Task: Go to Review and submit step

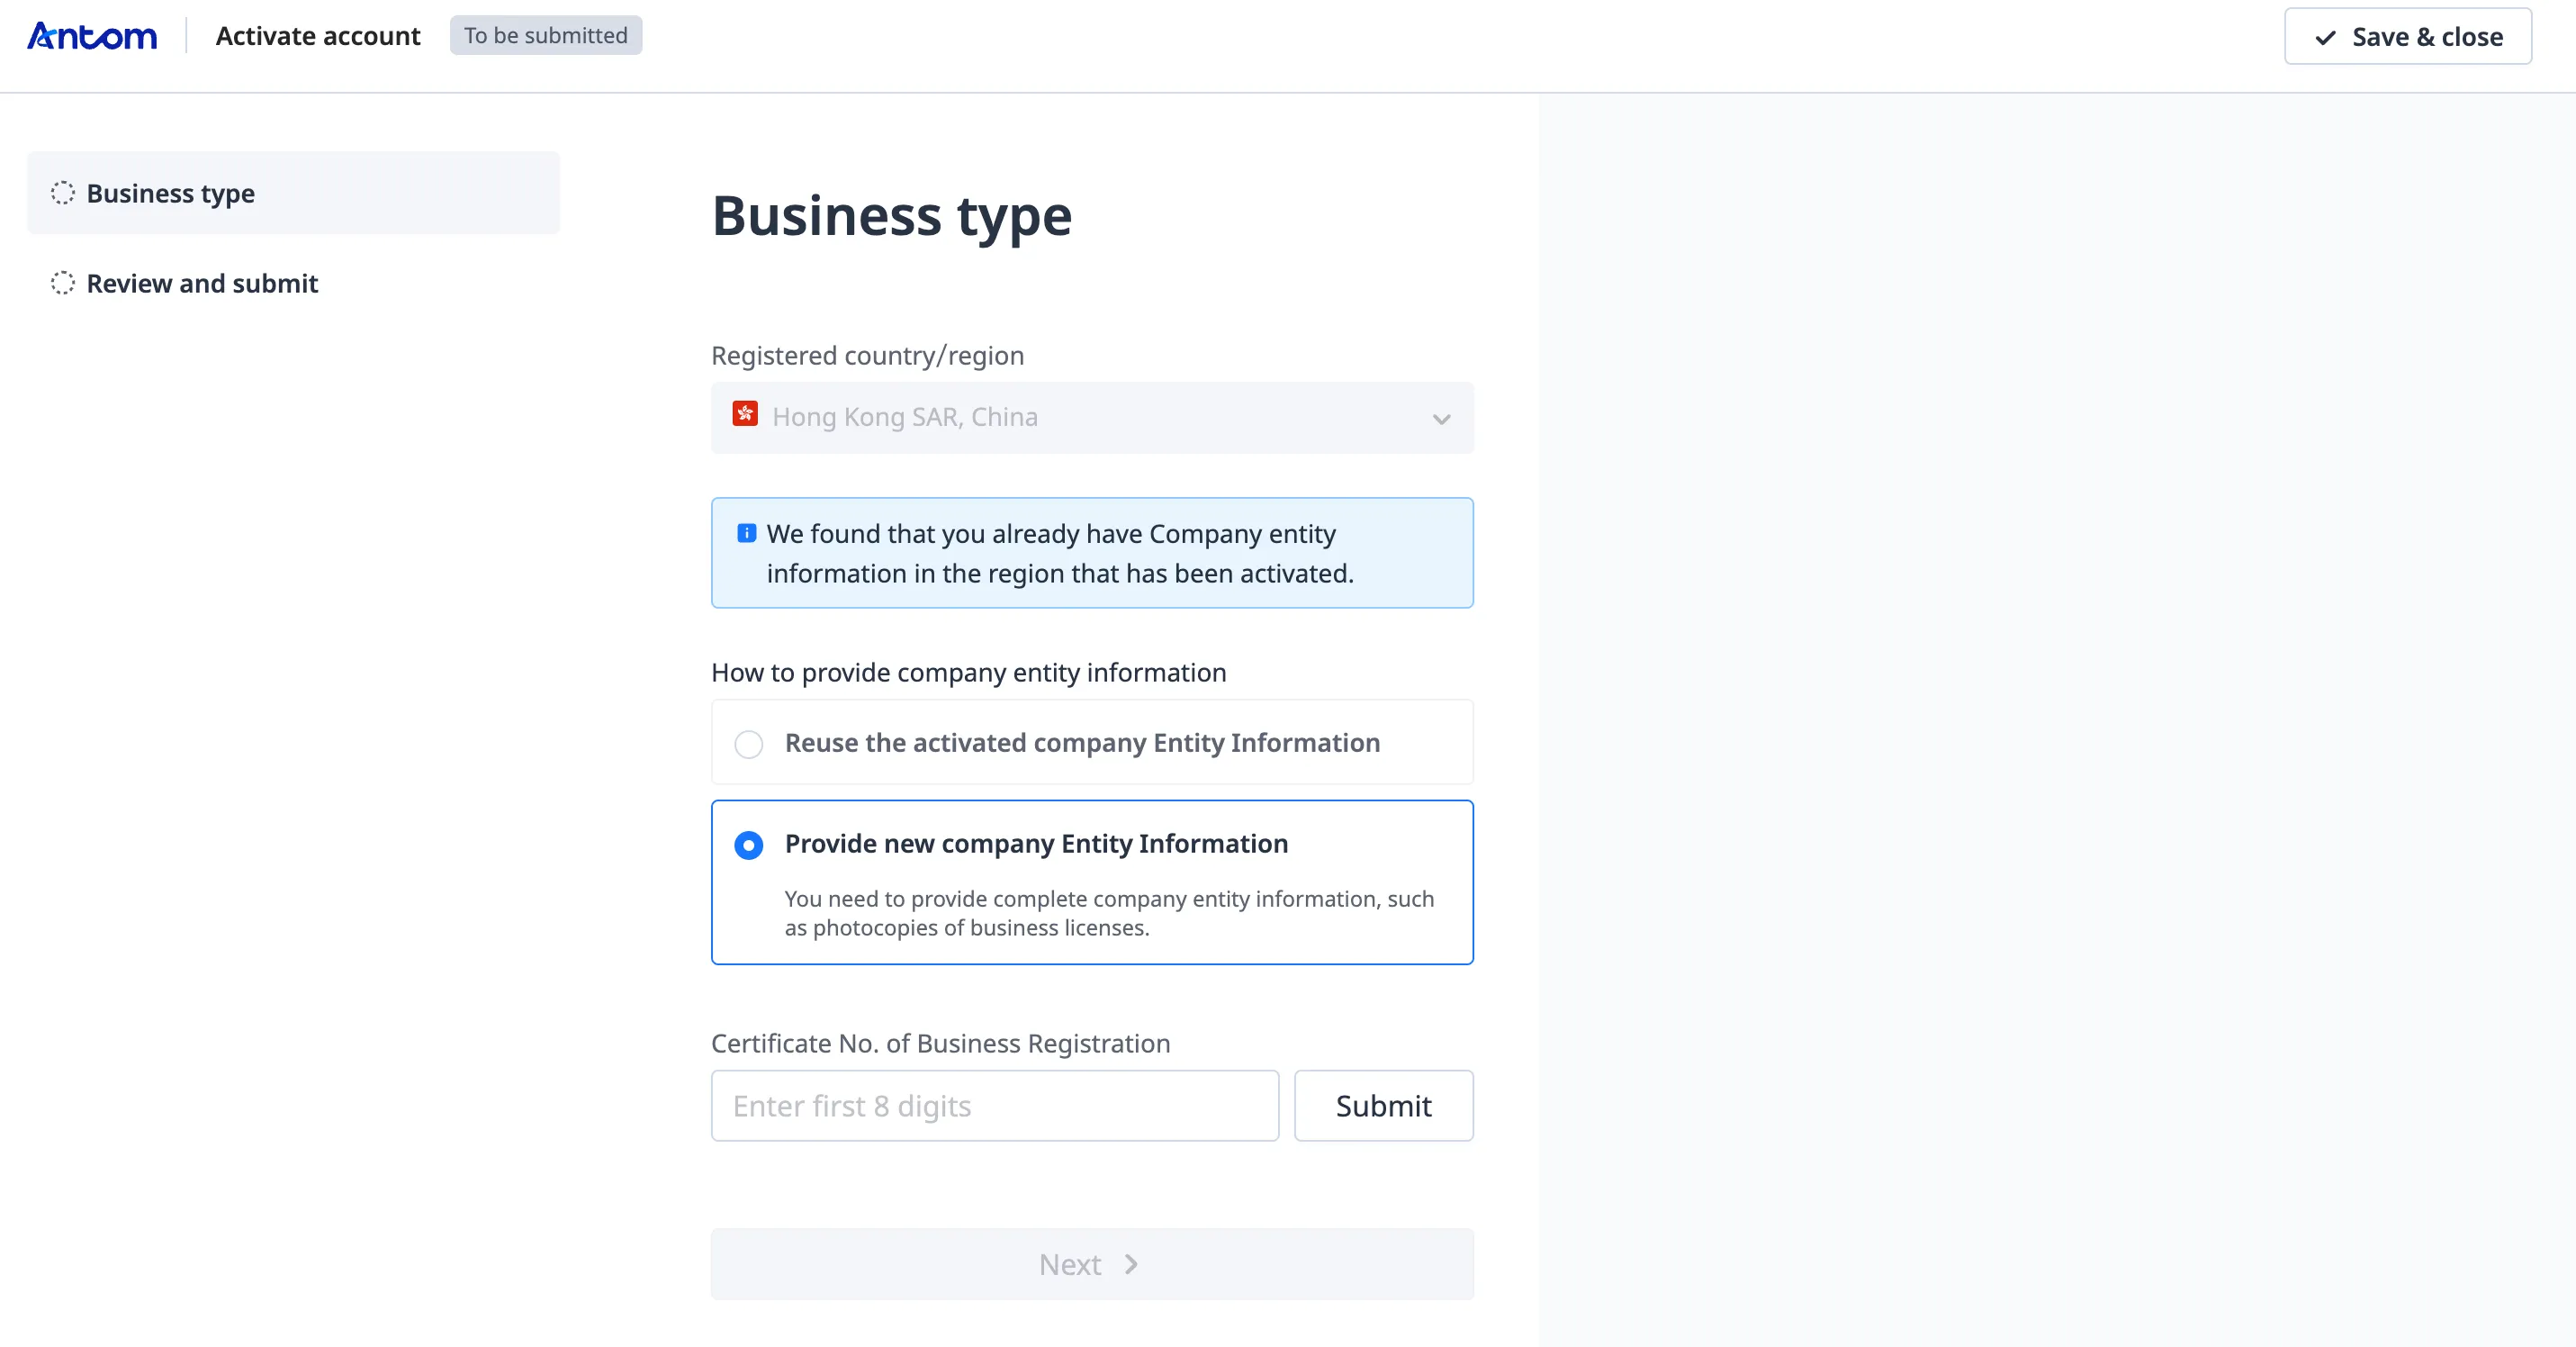Action: [x=202, y=284]
